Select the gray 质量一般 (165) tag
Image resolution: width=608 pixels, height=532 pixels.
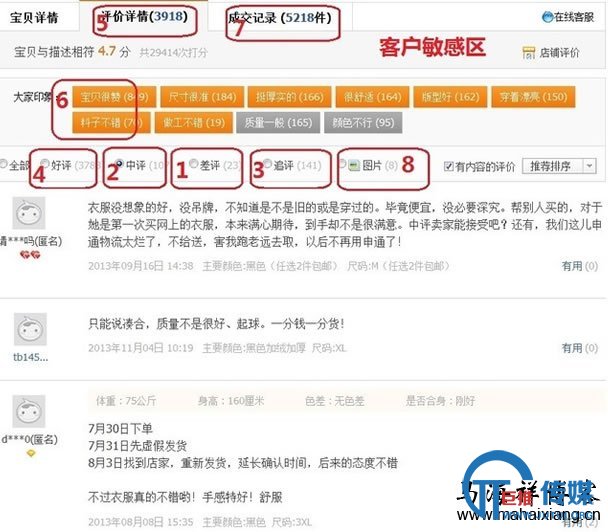click(x=278, y=123)
